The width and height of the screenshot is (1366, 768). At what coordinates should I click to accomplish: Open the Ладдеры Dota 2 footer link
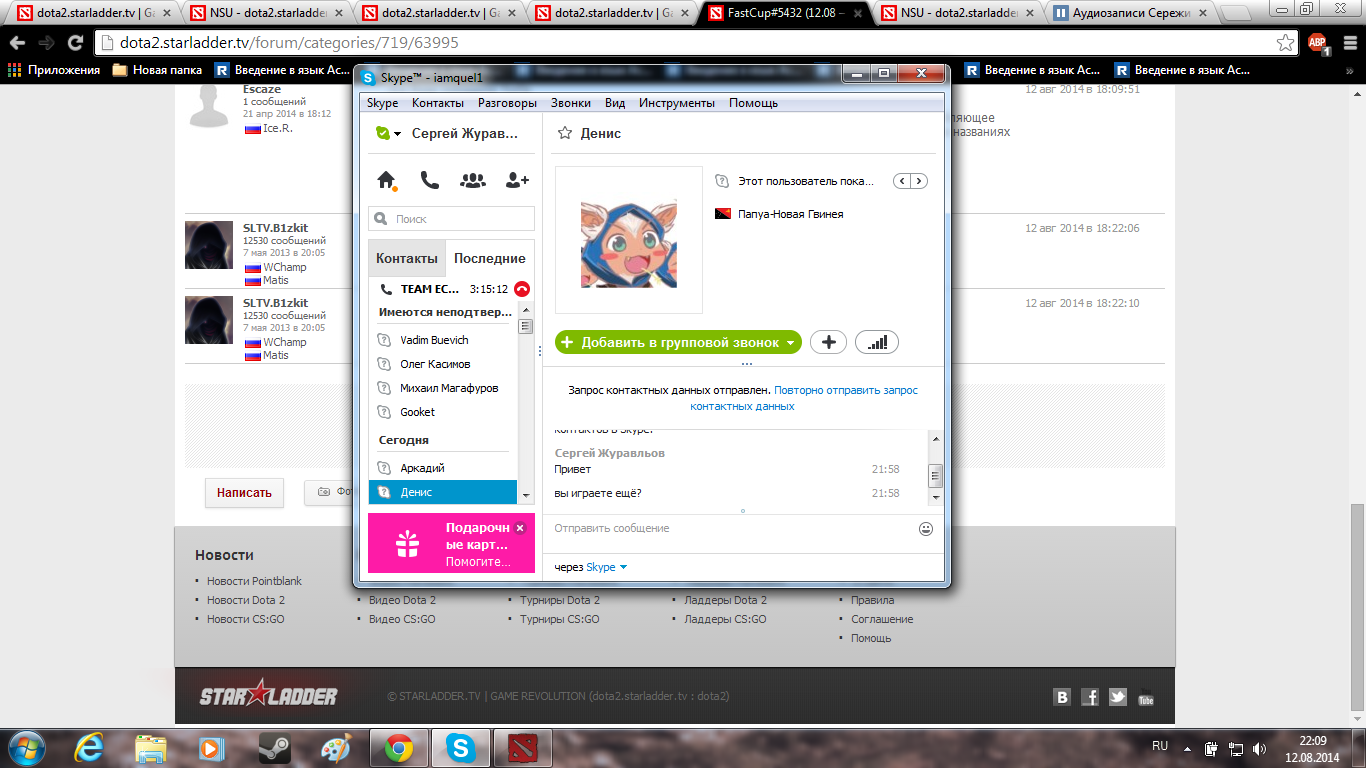725,600
